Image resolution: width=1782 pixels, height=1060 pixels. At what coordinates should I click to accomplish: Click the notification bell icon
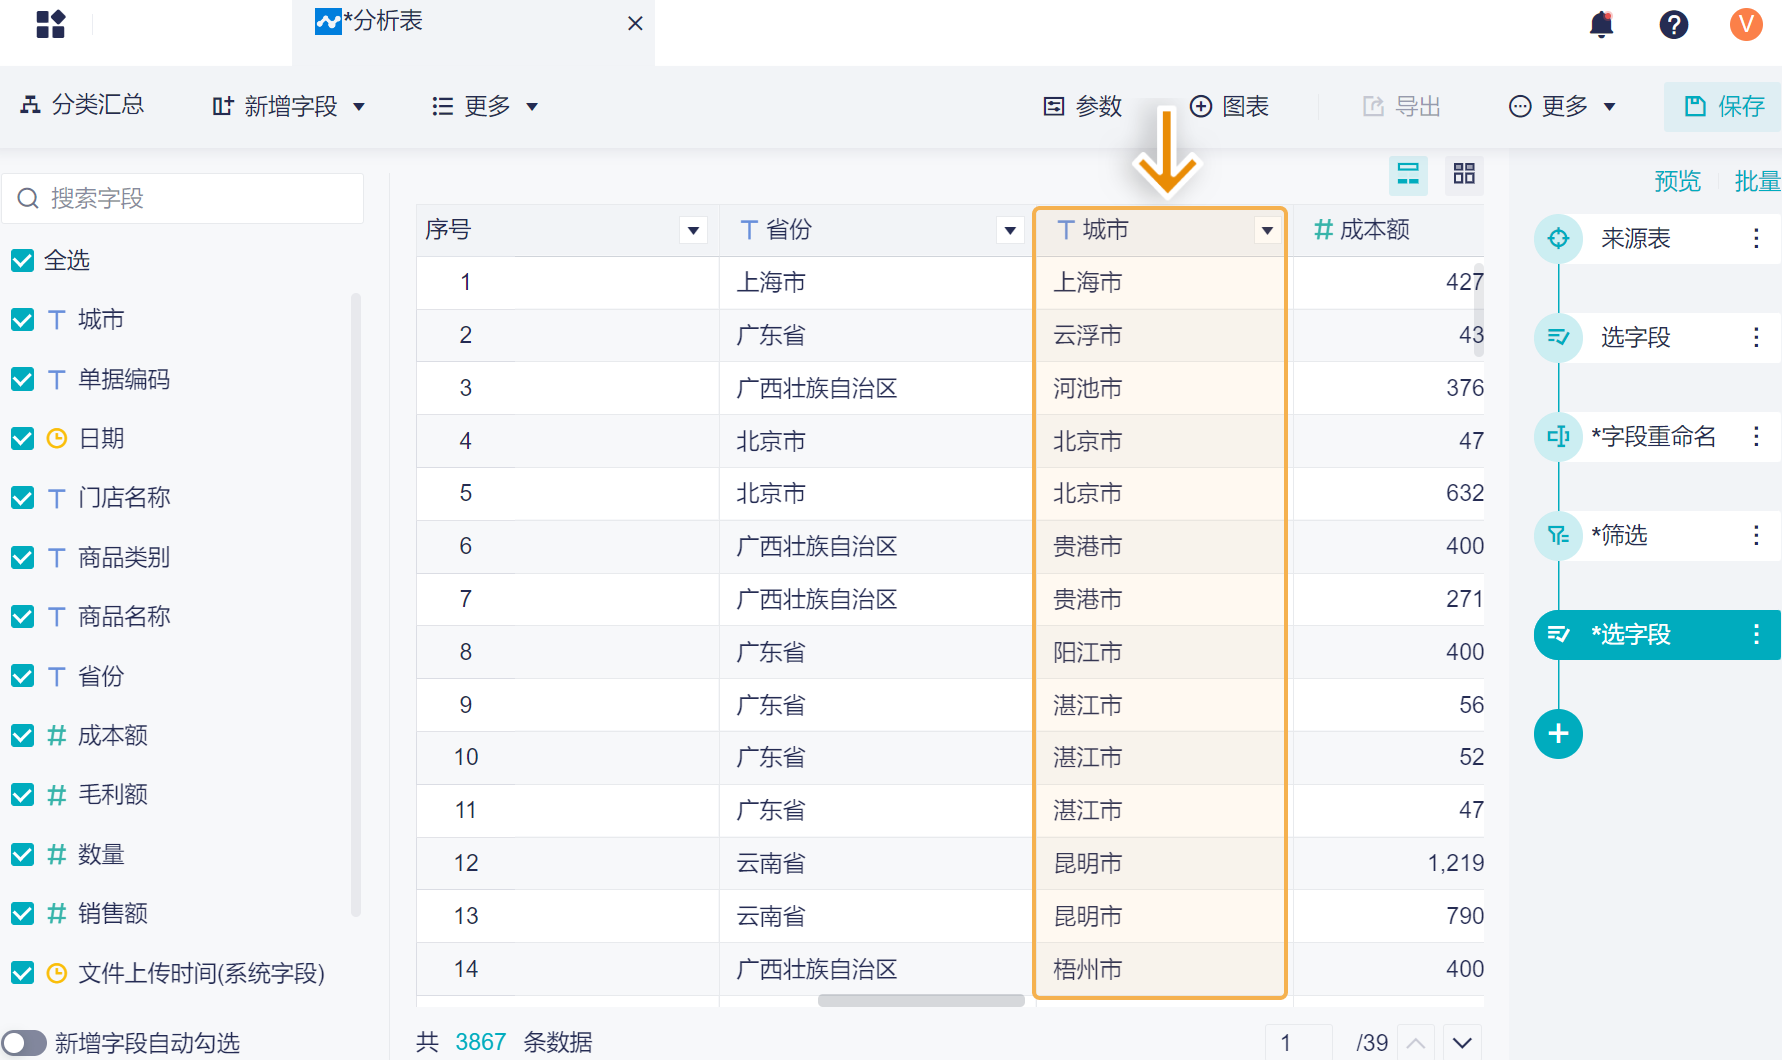(1601, 24)
